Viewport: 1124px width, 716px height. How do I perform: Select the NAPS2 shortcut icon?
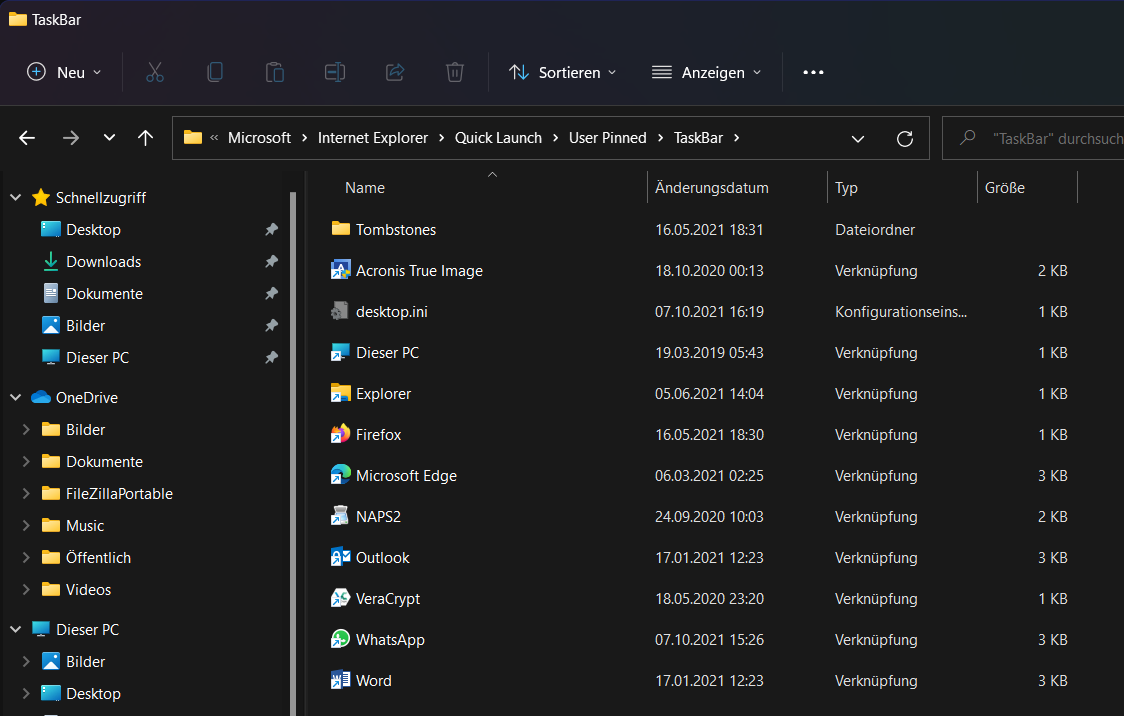[x=340, y=516]
